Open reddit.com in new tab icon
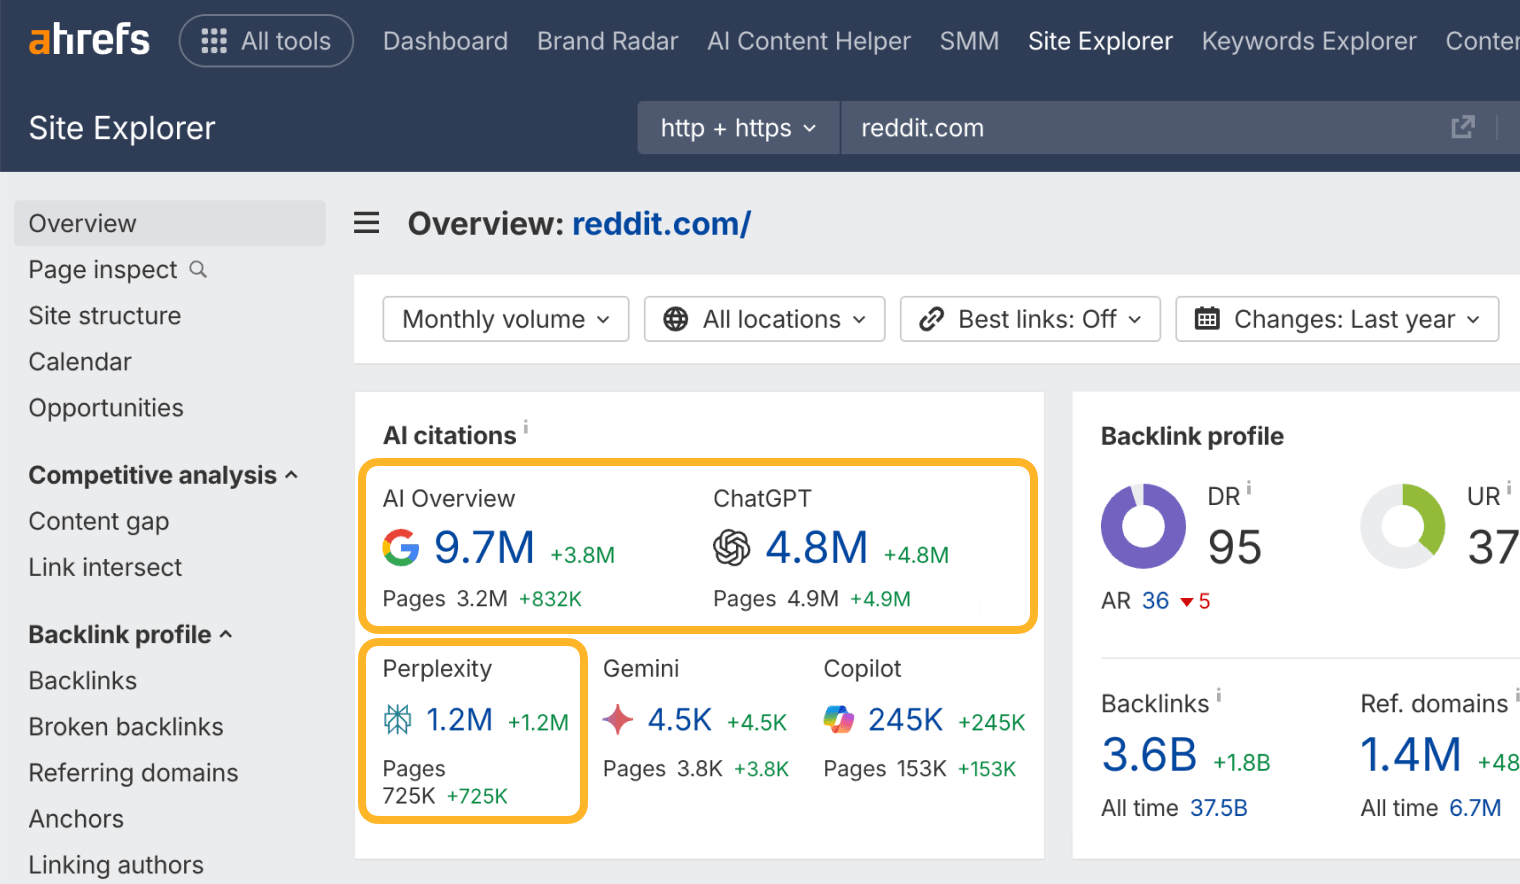Viewport: 1520px width, 884px height. [x=1462, y=127]
